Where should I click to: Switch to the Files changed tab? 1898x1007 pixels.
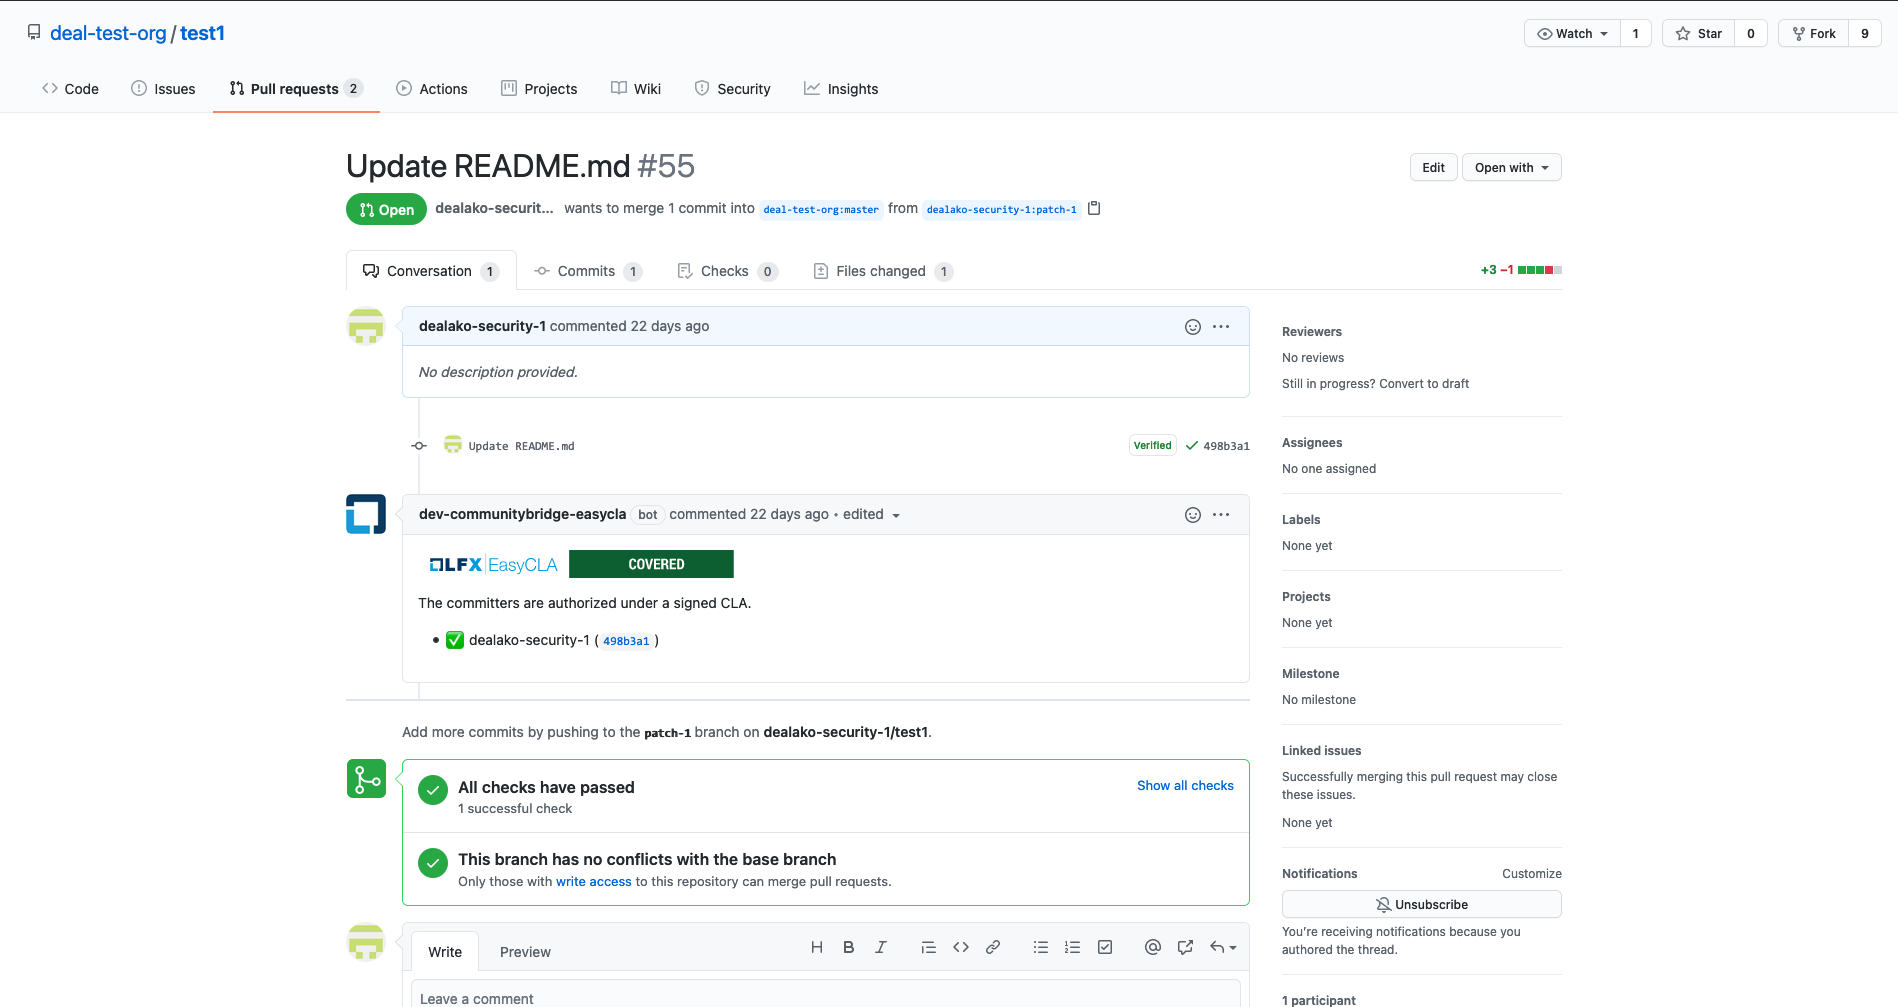pos(883,271)
